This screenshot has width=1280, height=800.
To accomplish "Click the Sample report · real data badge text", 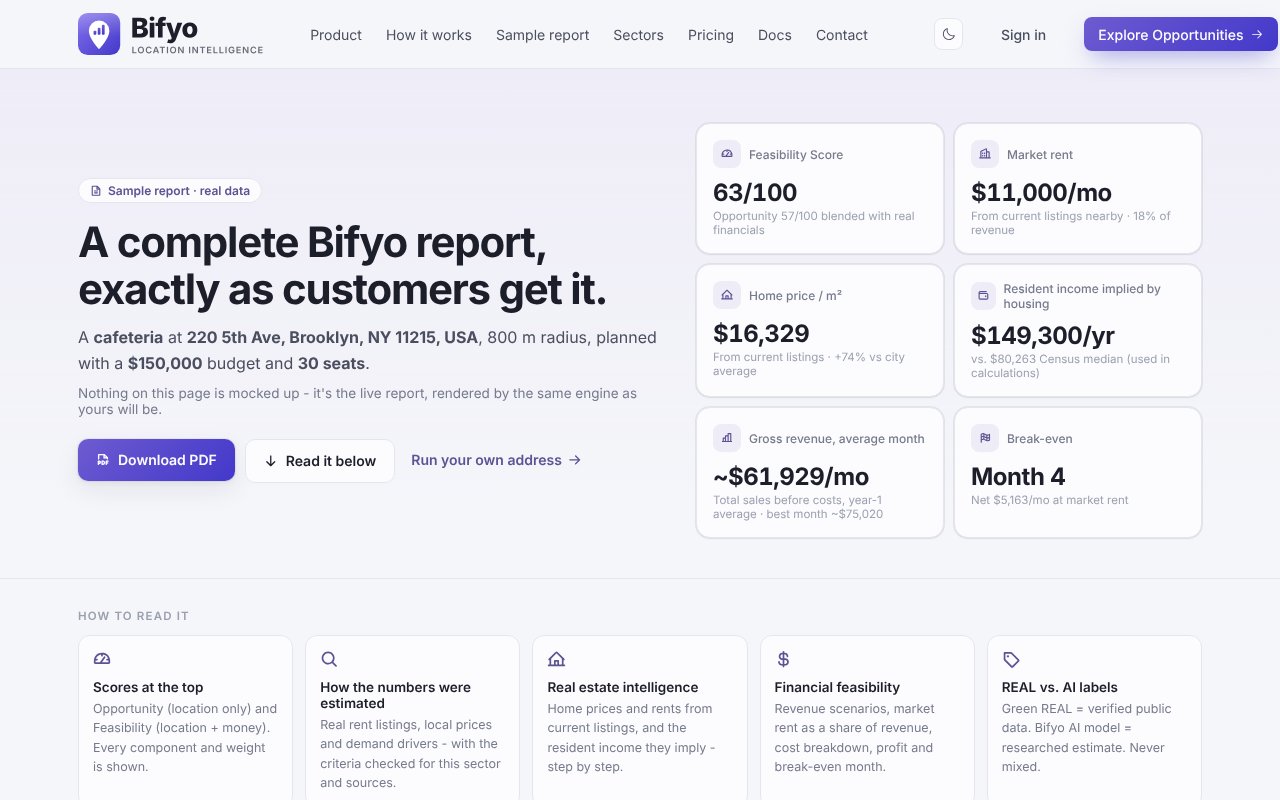I will [179, 191].
